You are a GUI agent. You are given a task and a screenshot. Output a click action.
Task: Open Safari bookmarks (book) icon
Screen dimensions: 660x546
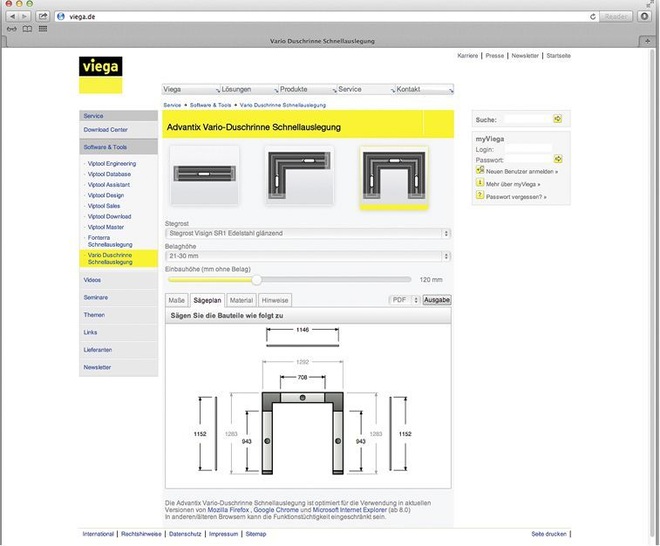(x=27, y=30)
